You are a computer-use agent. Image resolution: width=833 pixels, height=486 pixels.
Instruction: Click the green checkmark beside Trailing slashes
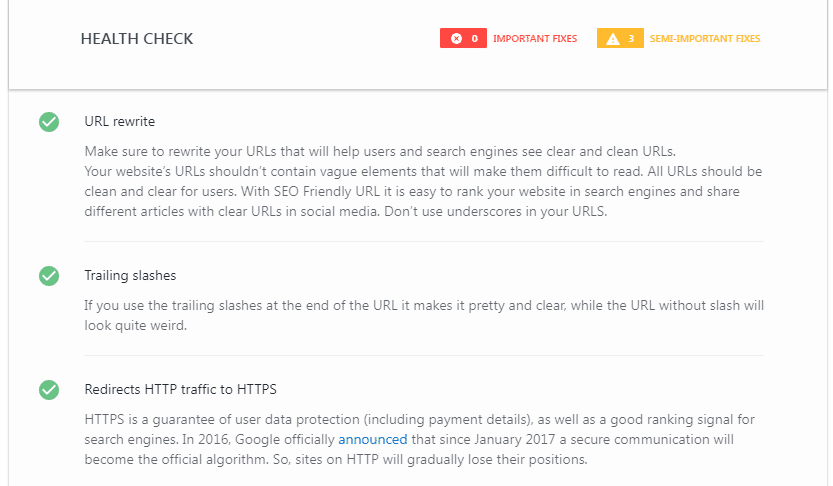(x=49, y=276)
